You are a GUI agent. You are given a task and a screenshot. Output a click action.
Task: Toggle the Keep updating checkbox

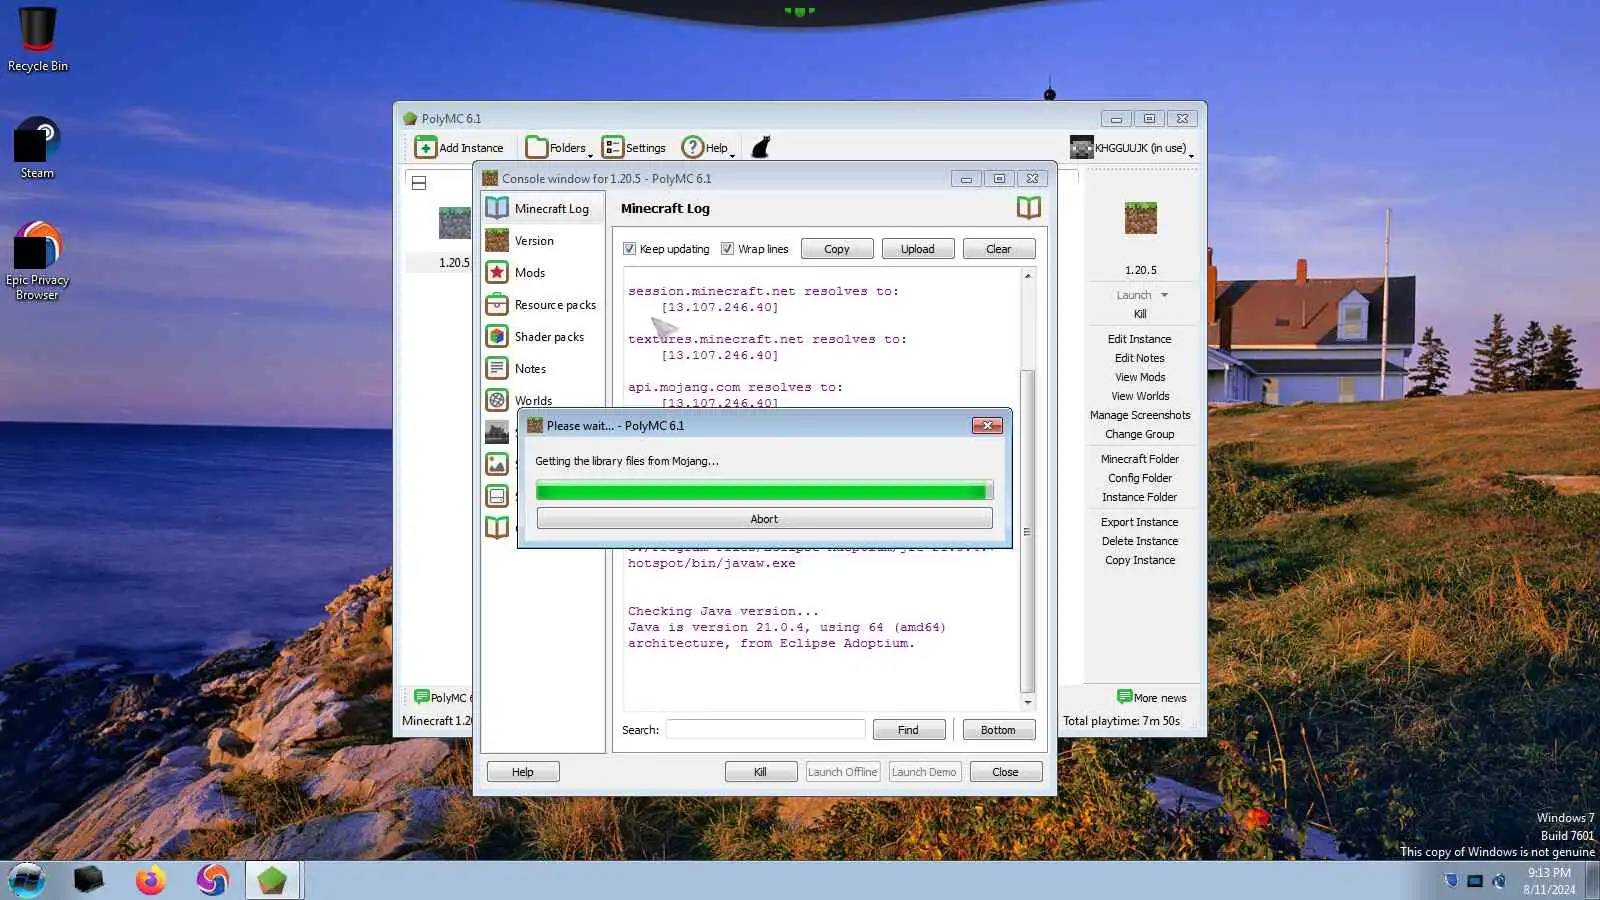630,249
